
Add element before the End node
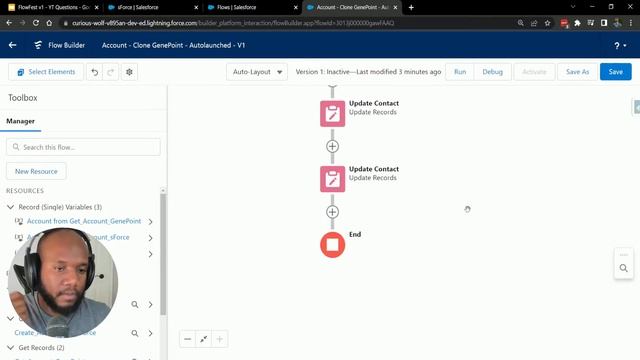[x=332, y=212]
